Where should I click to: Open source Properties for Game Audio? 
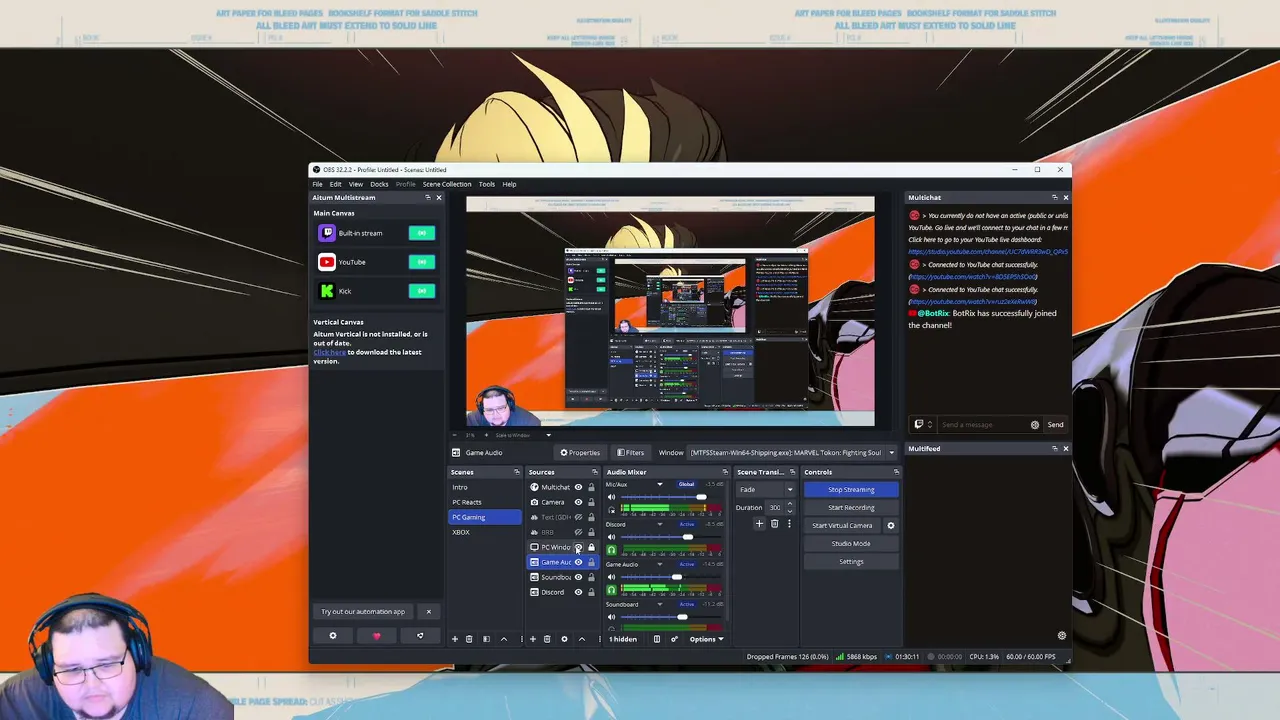[580, 453]
